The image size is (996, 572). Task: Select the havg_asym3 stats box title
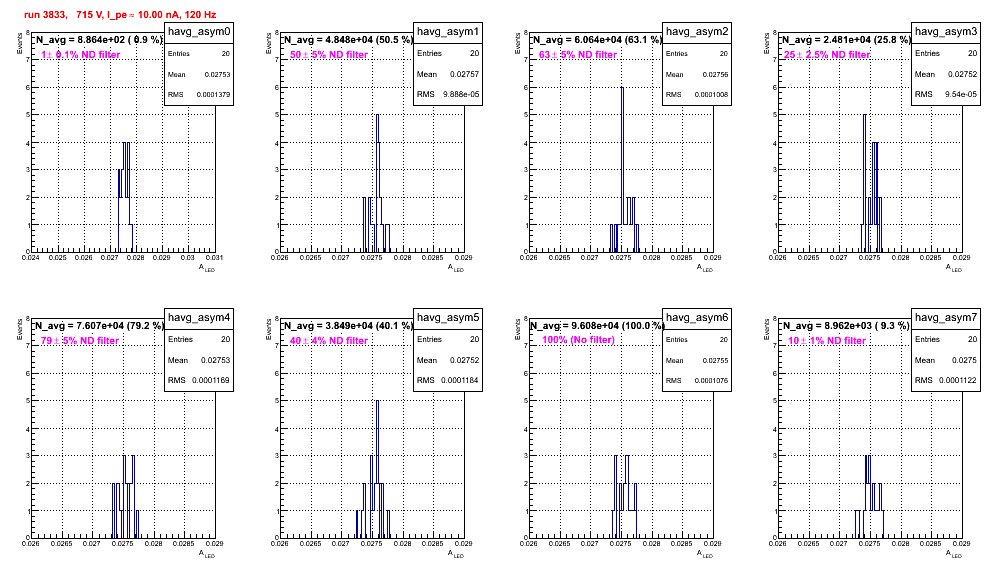click(946, 32)
